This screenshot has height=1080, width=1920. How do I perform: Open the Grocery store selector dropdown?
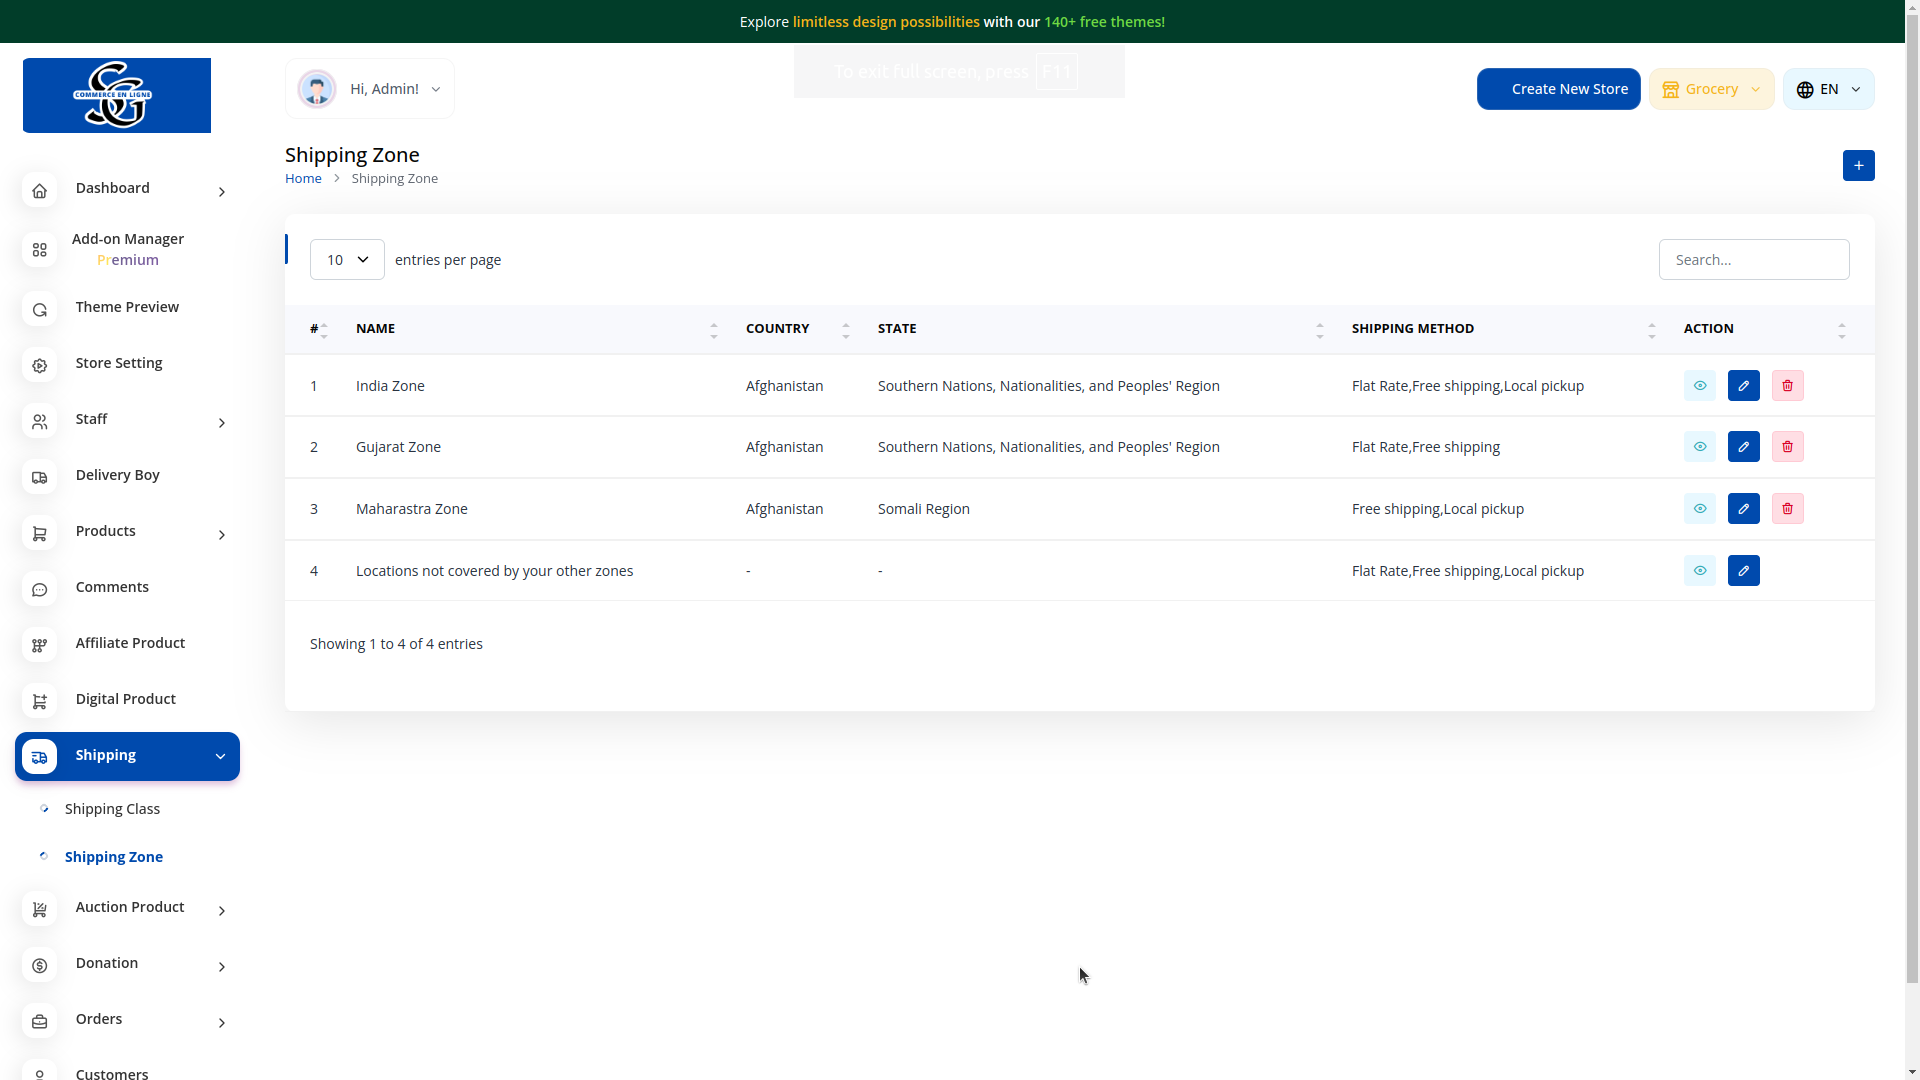coord(1711,89)
